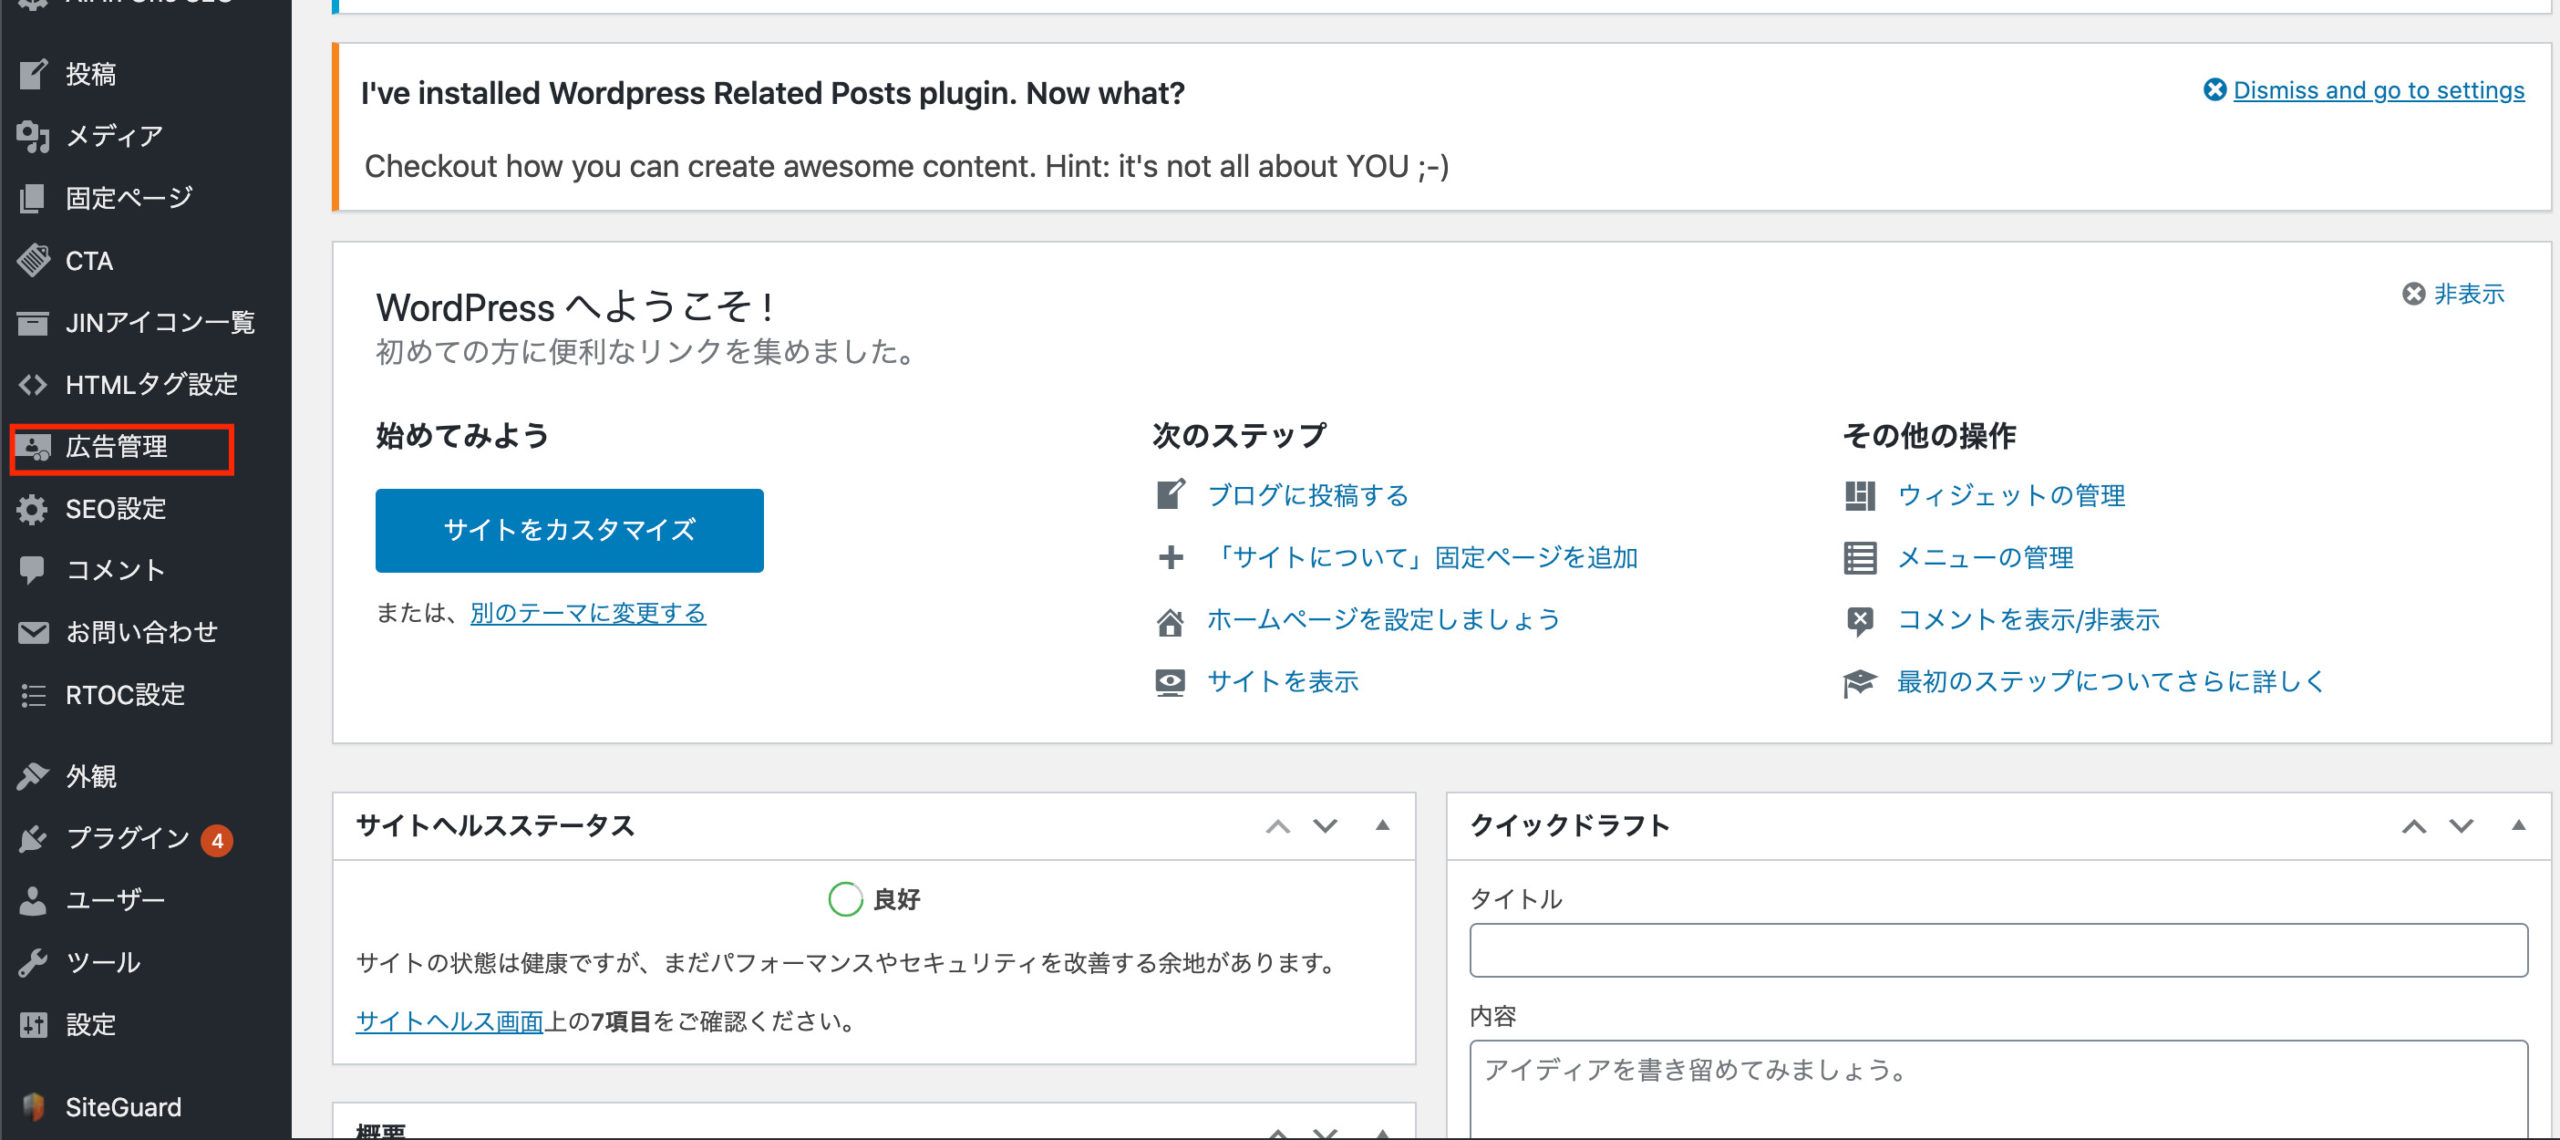
Task: Click ホームページを設定しましょう link
Action: point(1384,620)
